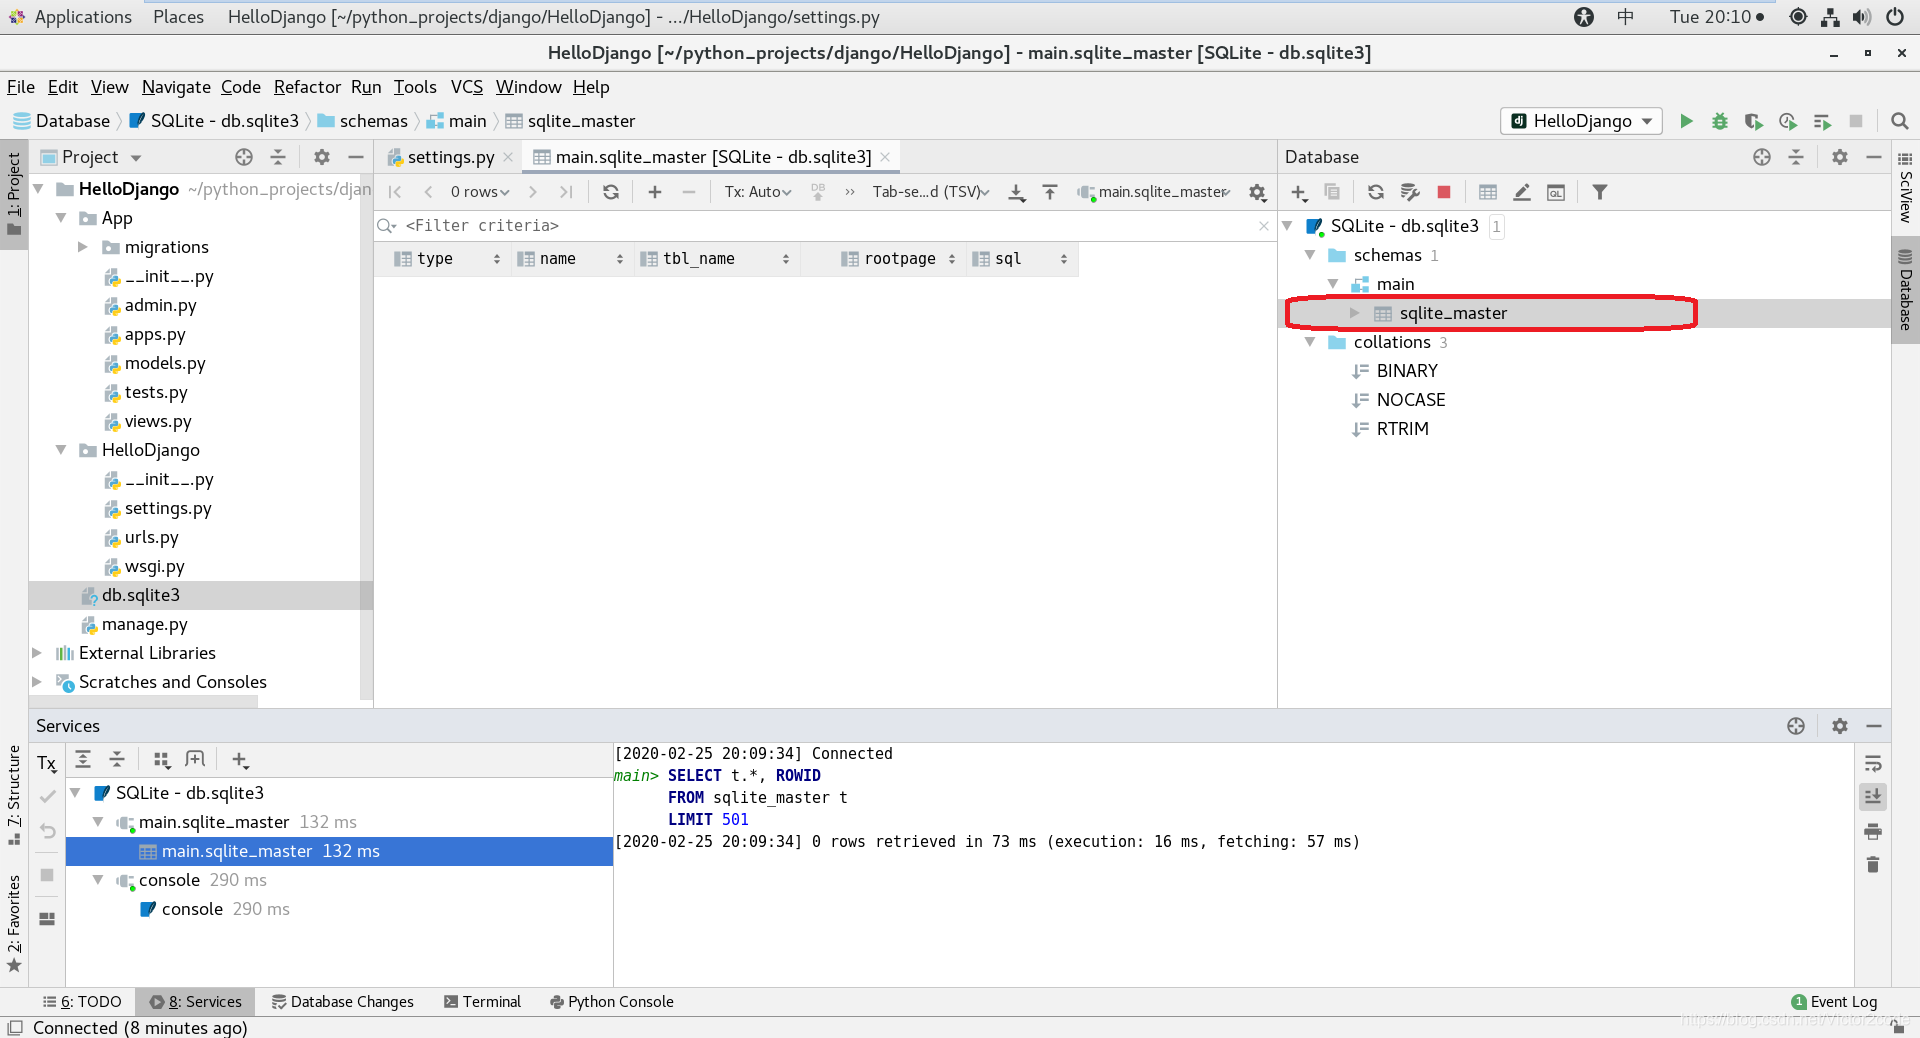Expand all services in Services toolbar

[x=83, y=759]
